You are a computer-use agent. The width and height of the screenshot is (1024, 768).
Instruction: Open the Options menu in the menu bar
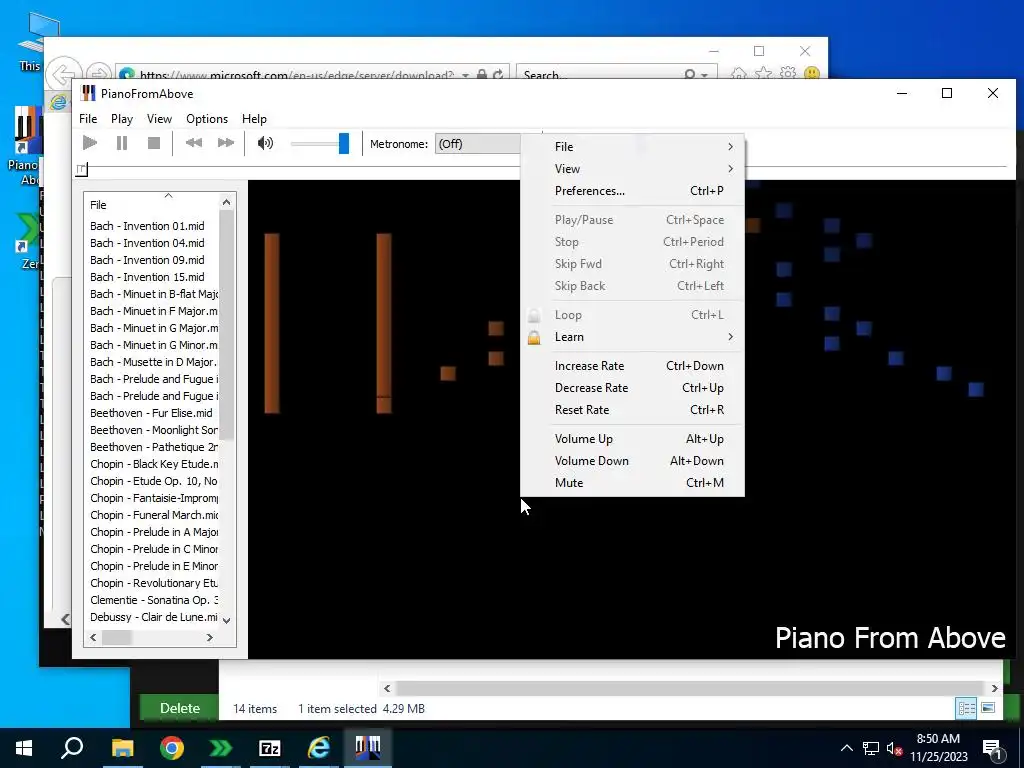pyautogui.click(x=207, y=119)
